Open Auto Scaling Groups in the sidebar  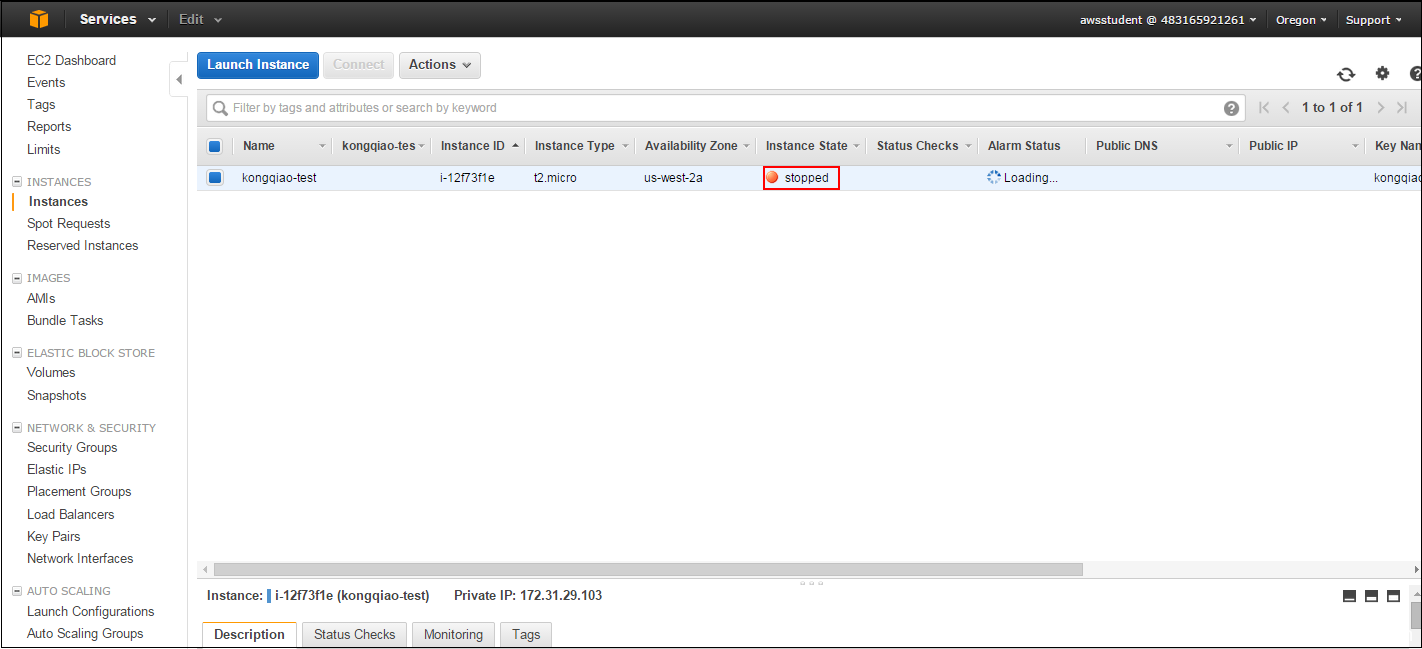coord(85,634)
